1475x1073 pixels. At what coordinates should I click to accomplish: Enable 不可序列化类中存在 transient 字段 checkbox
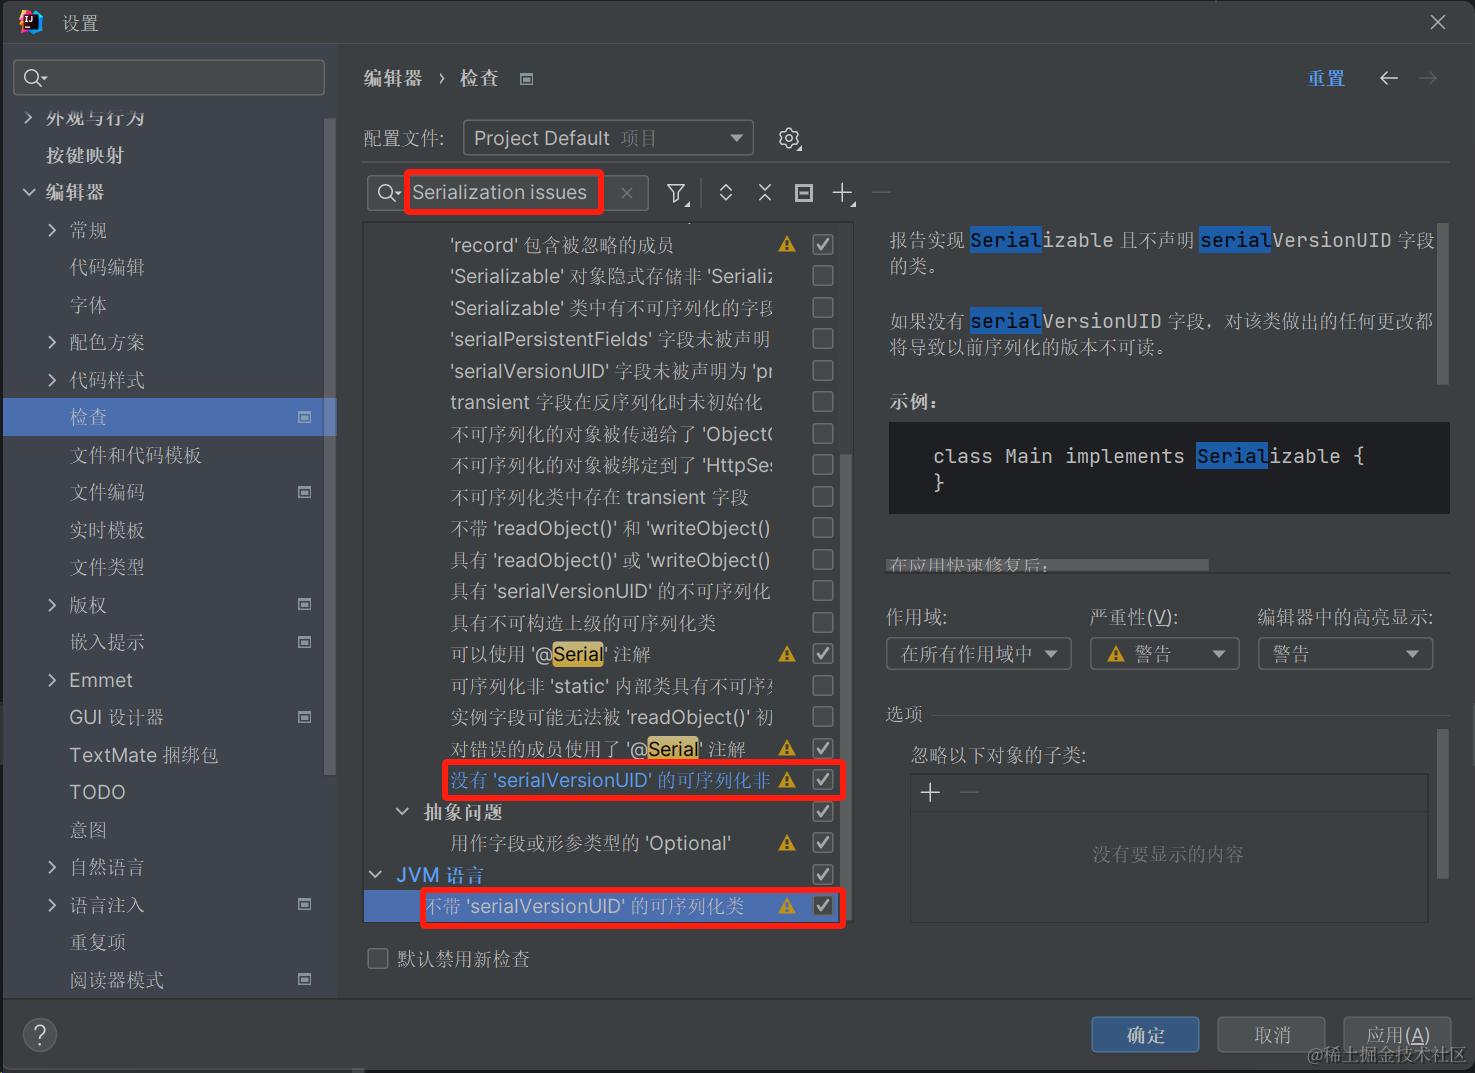(823, 496)
